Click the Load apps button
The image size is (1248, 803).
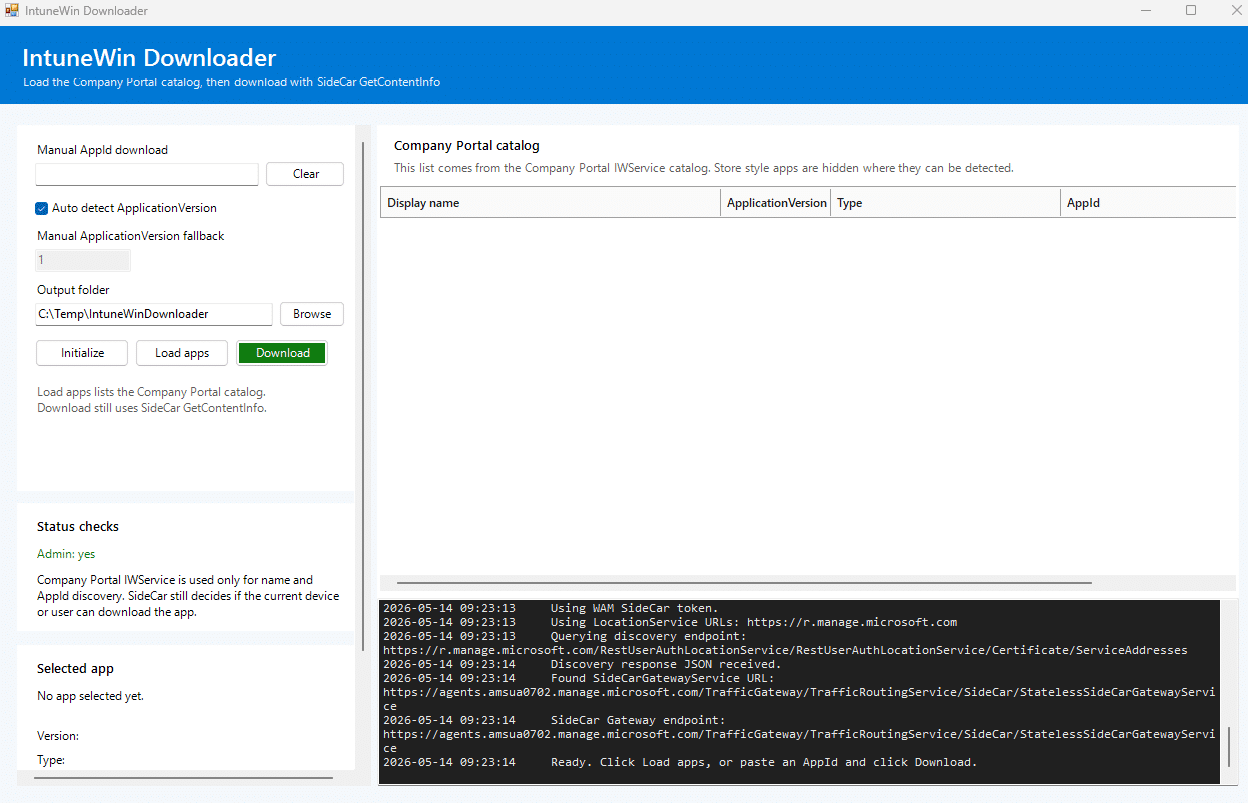(182, 353)
